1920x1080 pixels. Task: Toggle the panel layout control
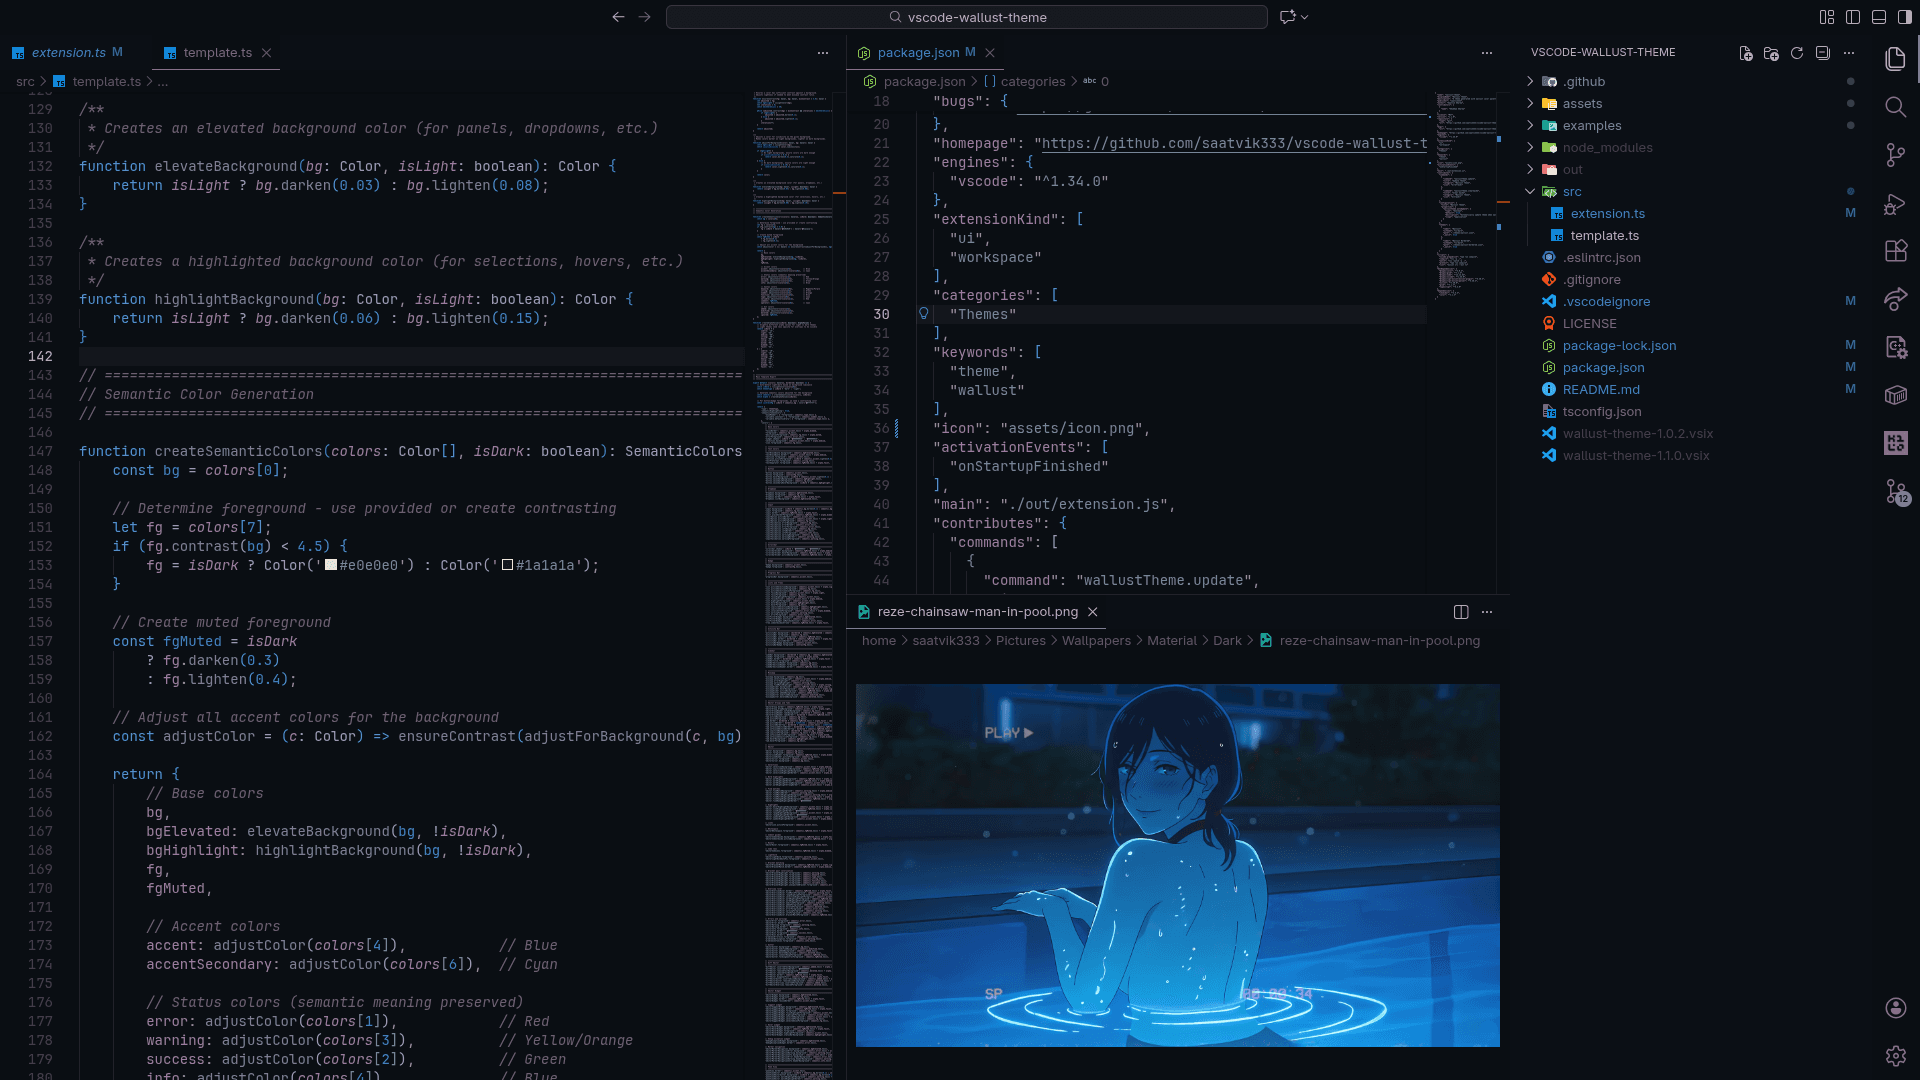pyautogui.click(x=1880, y=17)
